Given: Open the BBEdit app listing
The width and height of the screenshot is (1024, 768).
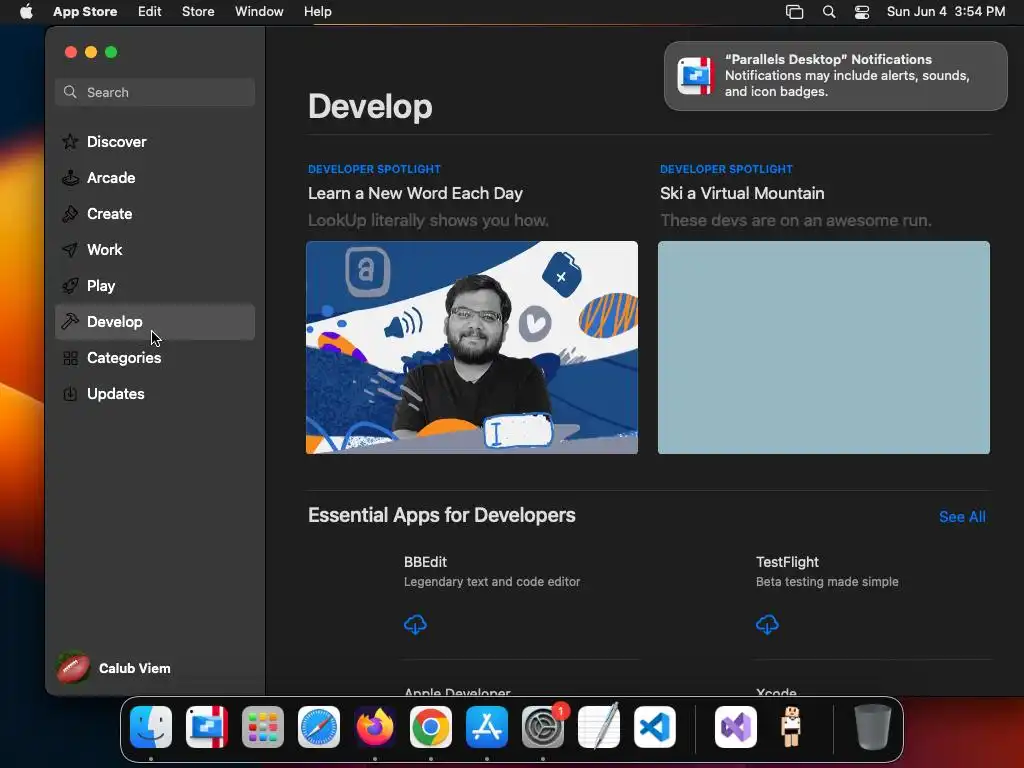Looking at the screenshot, I should (x=425, y=562).
